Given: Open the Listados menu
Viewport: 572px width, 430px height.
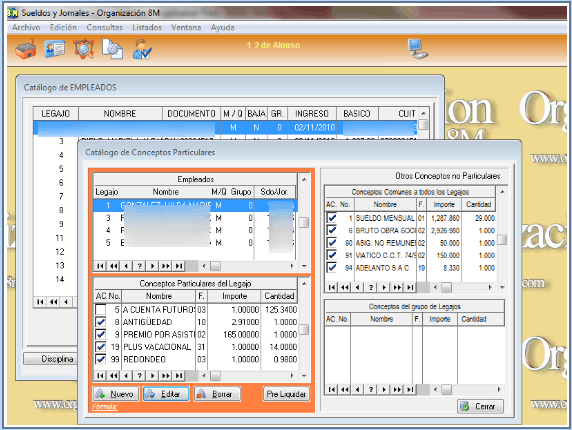Looking at the screenshot, I should pos(147,27).
